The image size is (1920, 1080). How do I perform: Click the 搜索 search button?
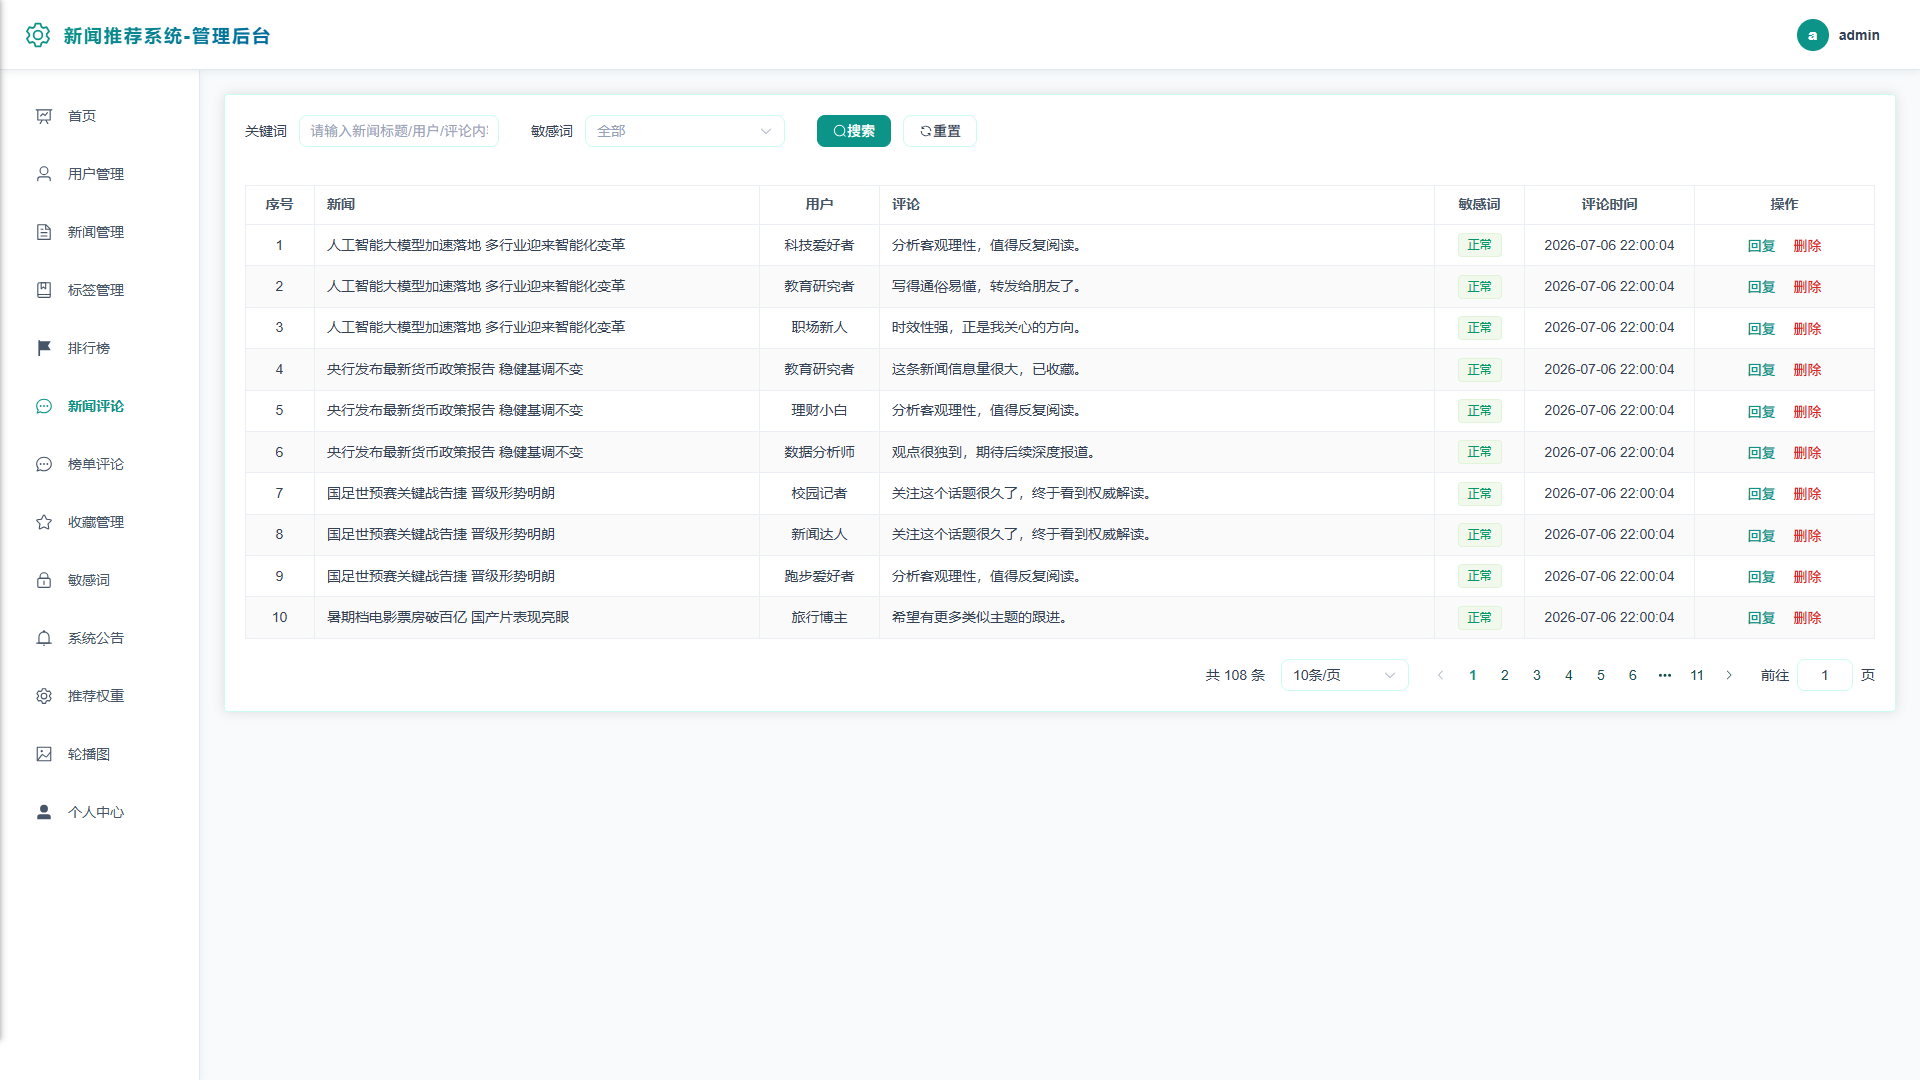pos(854,131)
